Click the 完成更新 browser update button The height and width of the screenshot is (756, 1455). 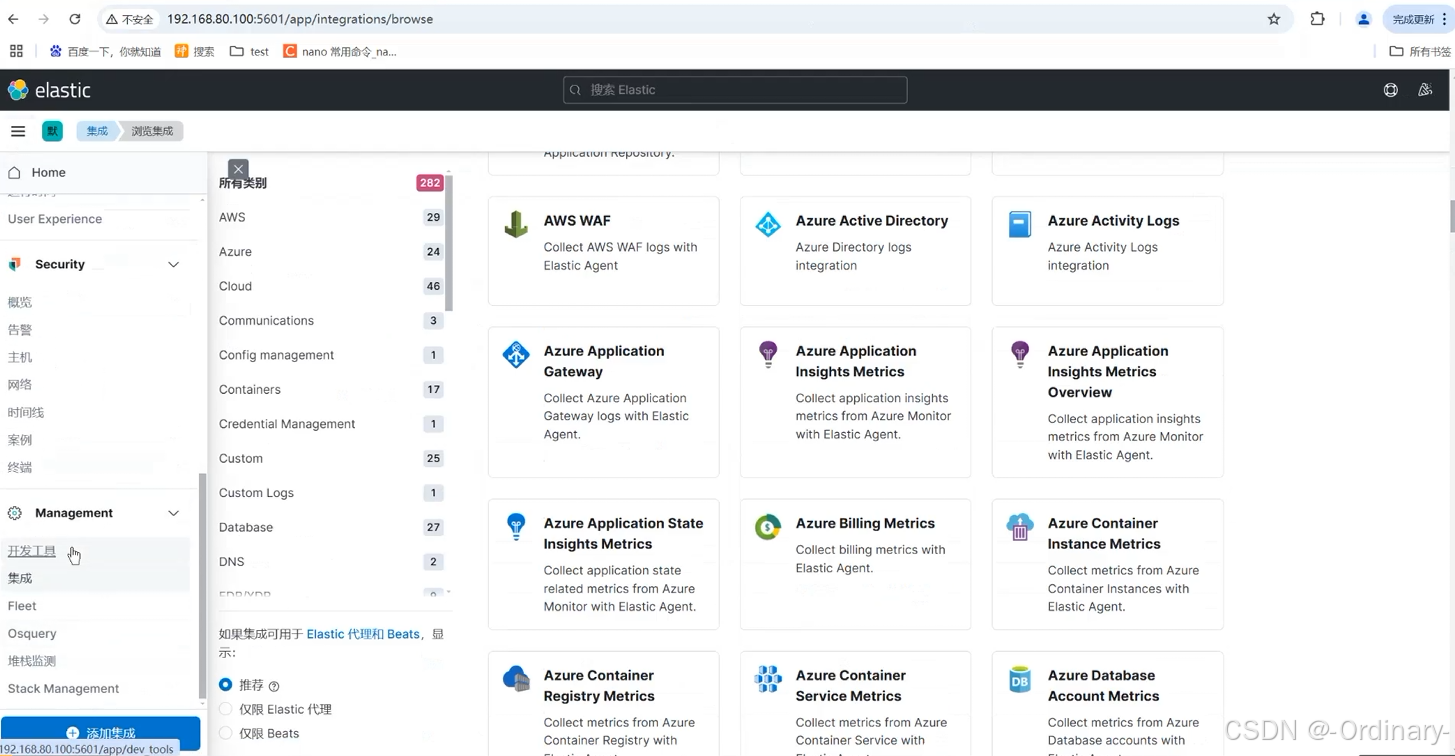tap(1414, 19)
